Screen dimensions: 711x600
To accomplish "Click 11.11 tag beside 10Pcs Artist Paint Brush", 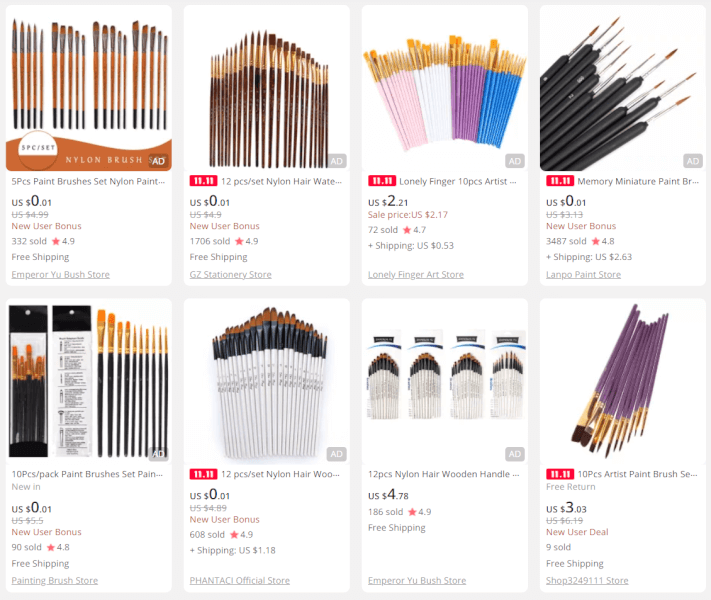I will click(560, 474).
